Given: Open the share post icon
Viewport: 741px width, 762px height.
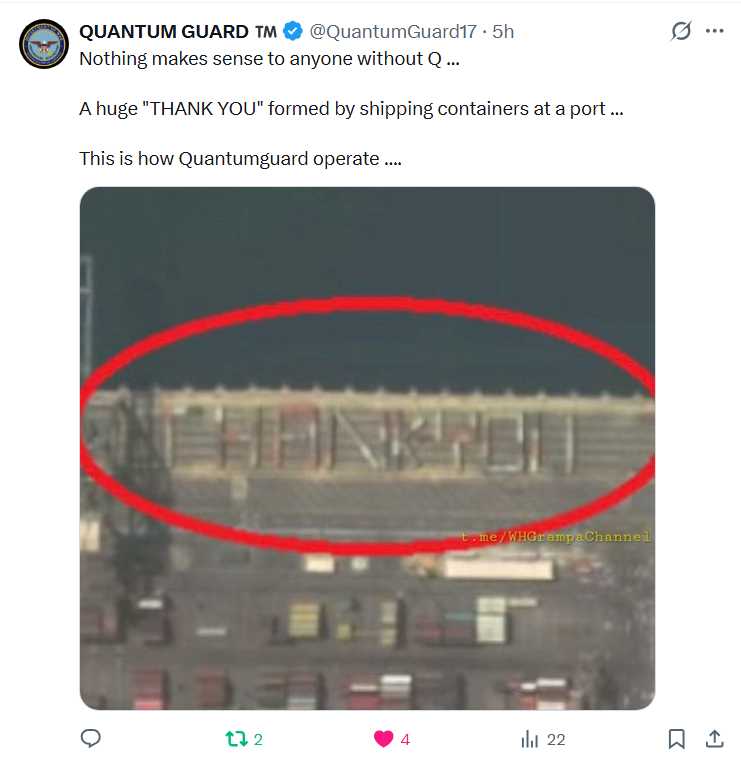Looking at the screenshot, I should pos(714,738).
